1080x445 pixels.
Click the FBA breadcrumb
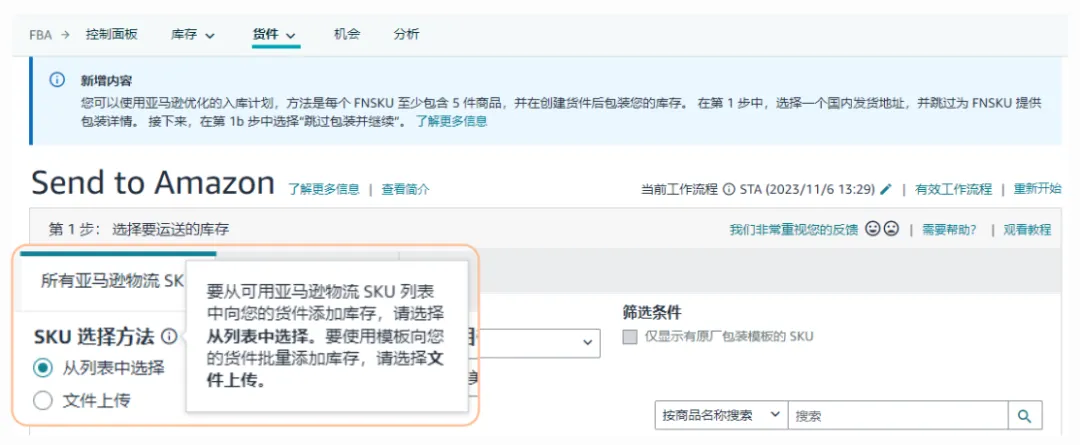point(41,34)
